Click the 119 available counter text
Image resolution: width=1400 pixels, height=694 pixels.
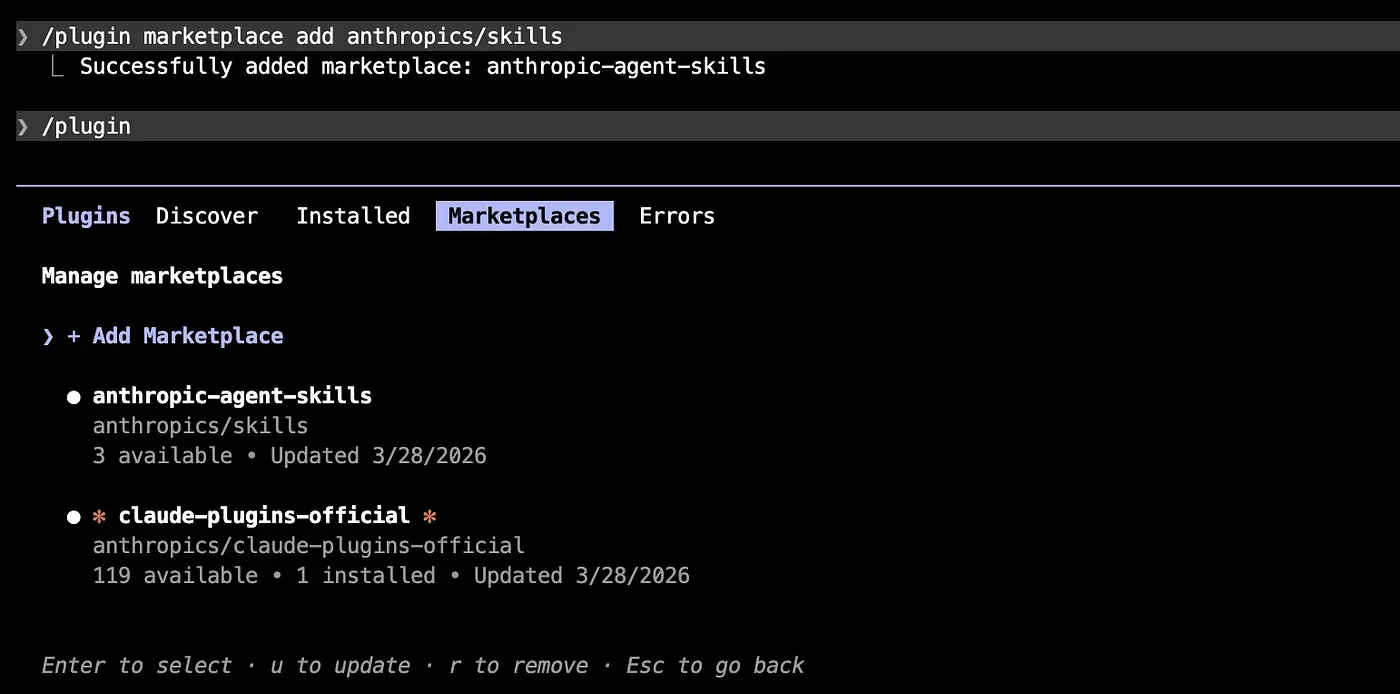coord(174,576)
